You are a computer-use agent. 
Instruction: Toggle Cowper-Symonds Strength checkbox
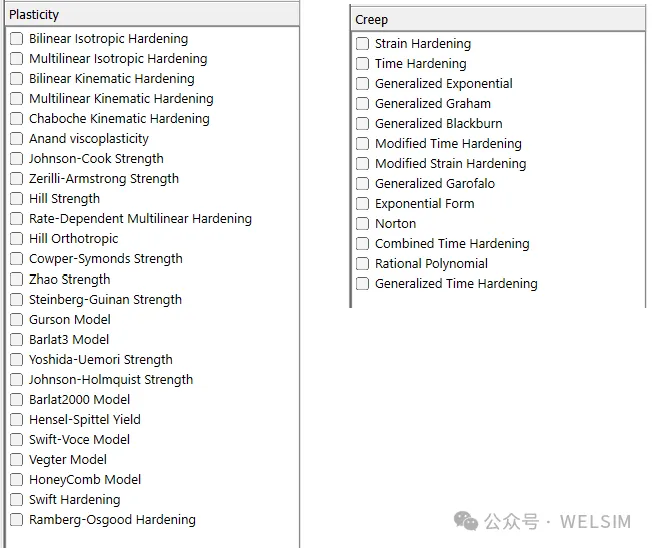17,259
